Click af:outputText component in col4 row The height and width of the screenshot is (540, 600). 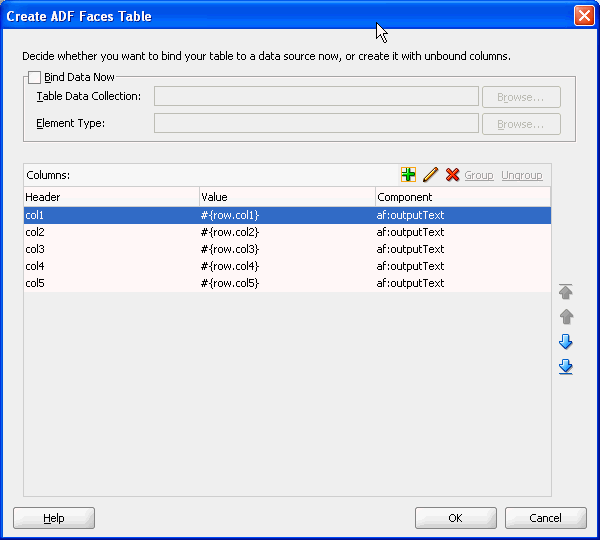coord(463,266)
